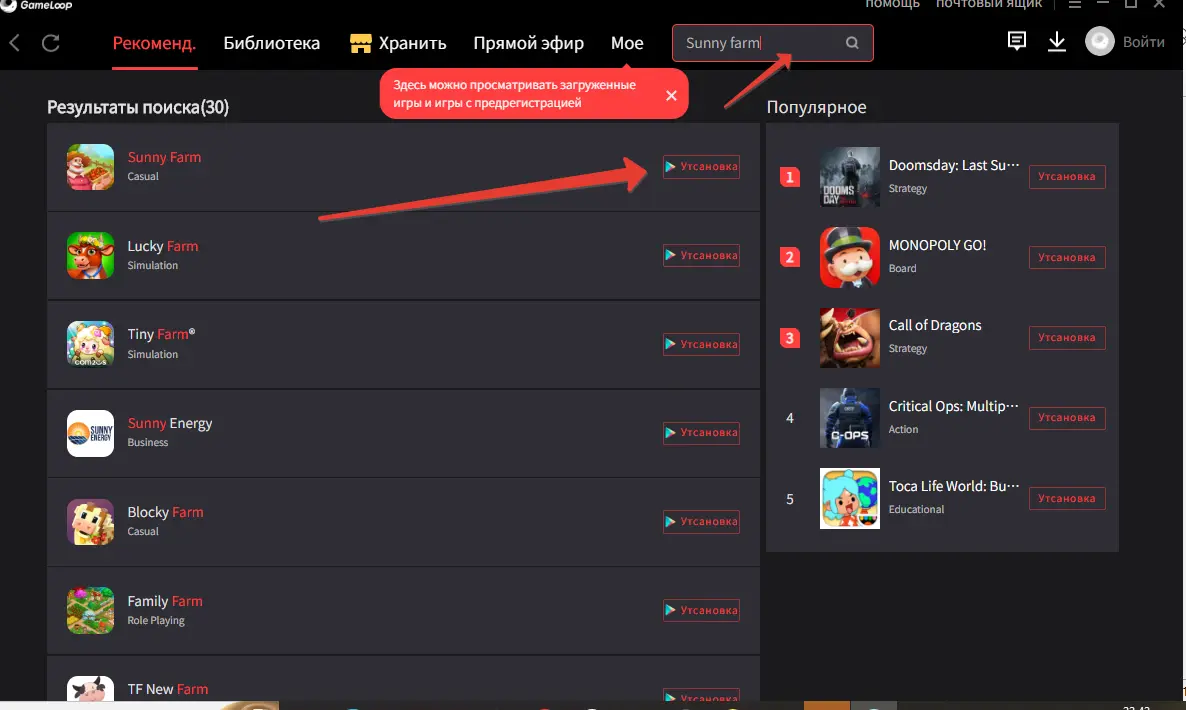
Task: Open the Toca Life World thumbnail
Action: pos(849,498)
